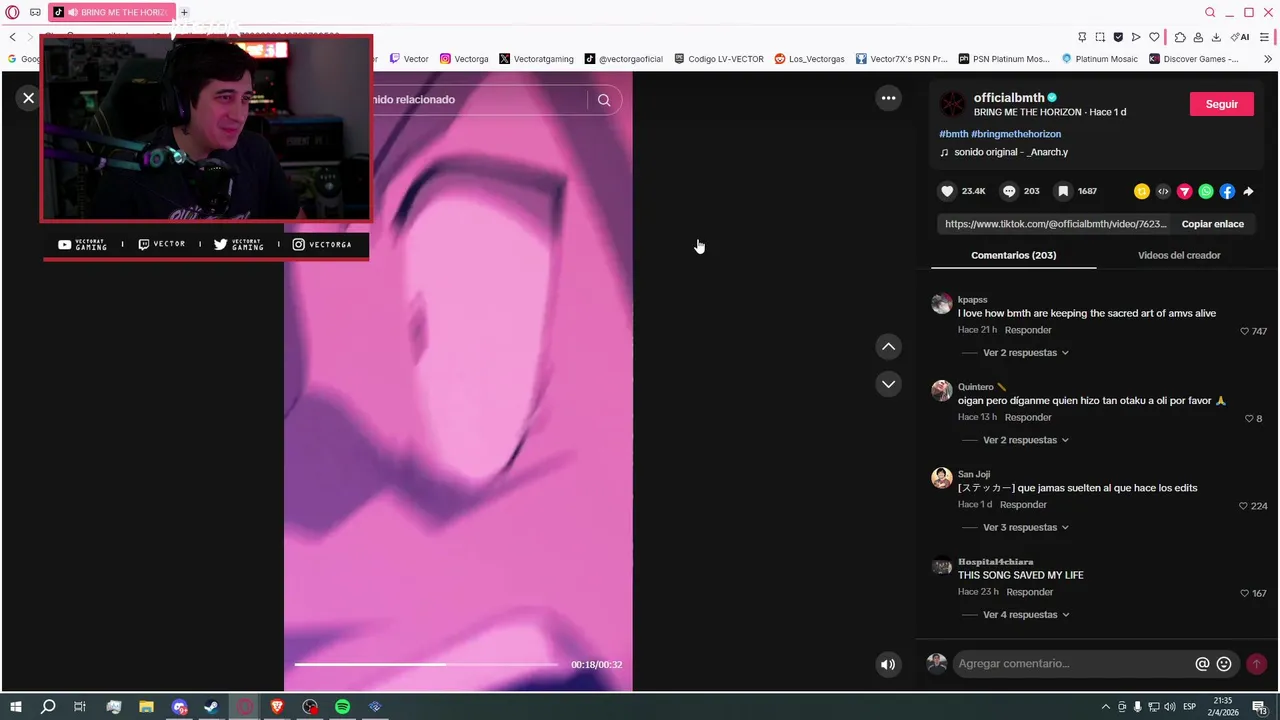The image size is (1280, 720).
Task: Like kpapss comment with 747 likes
Action: (1244, 331)
